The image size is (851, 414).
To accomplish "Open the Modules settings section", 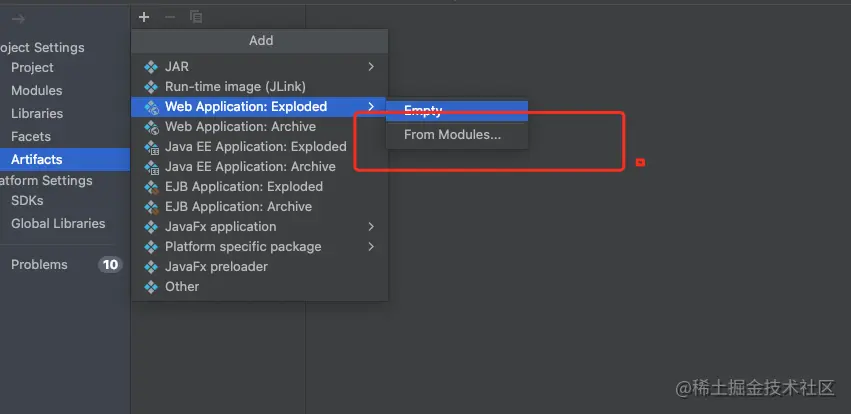I will click(x=36, y=91).
